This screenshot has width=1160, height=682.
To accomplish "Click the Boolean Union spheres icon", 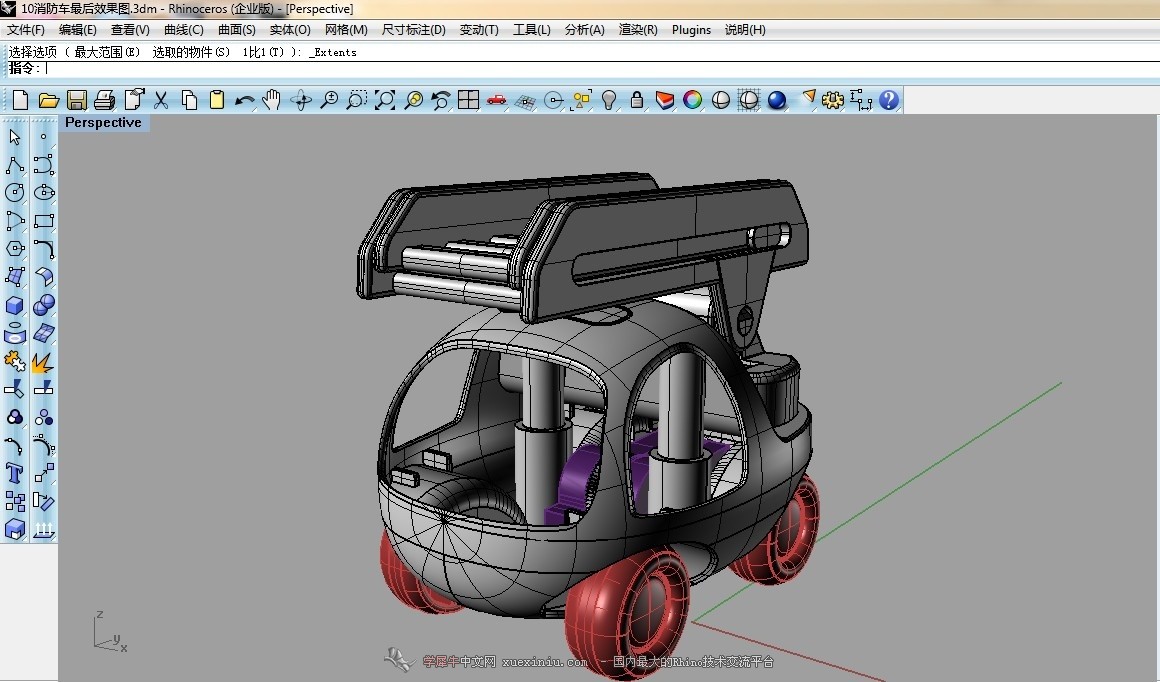I will click(44, 305).
